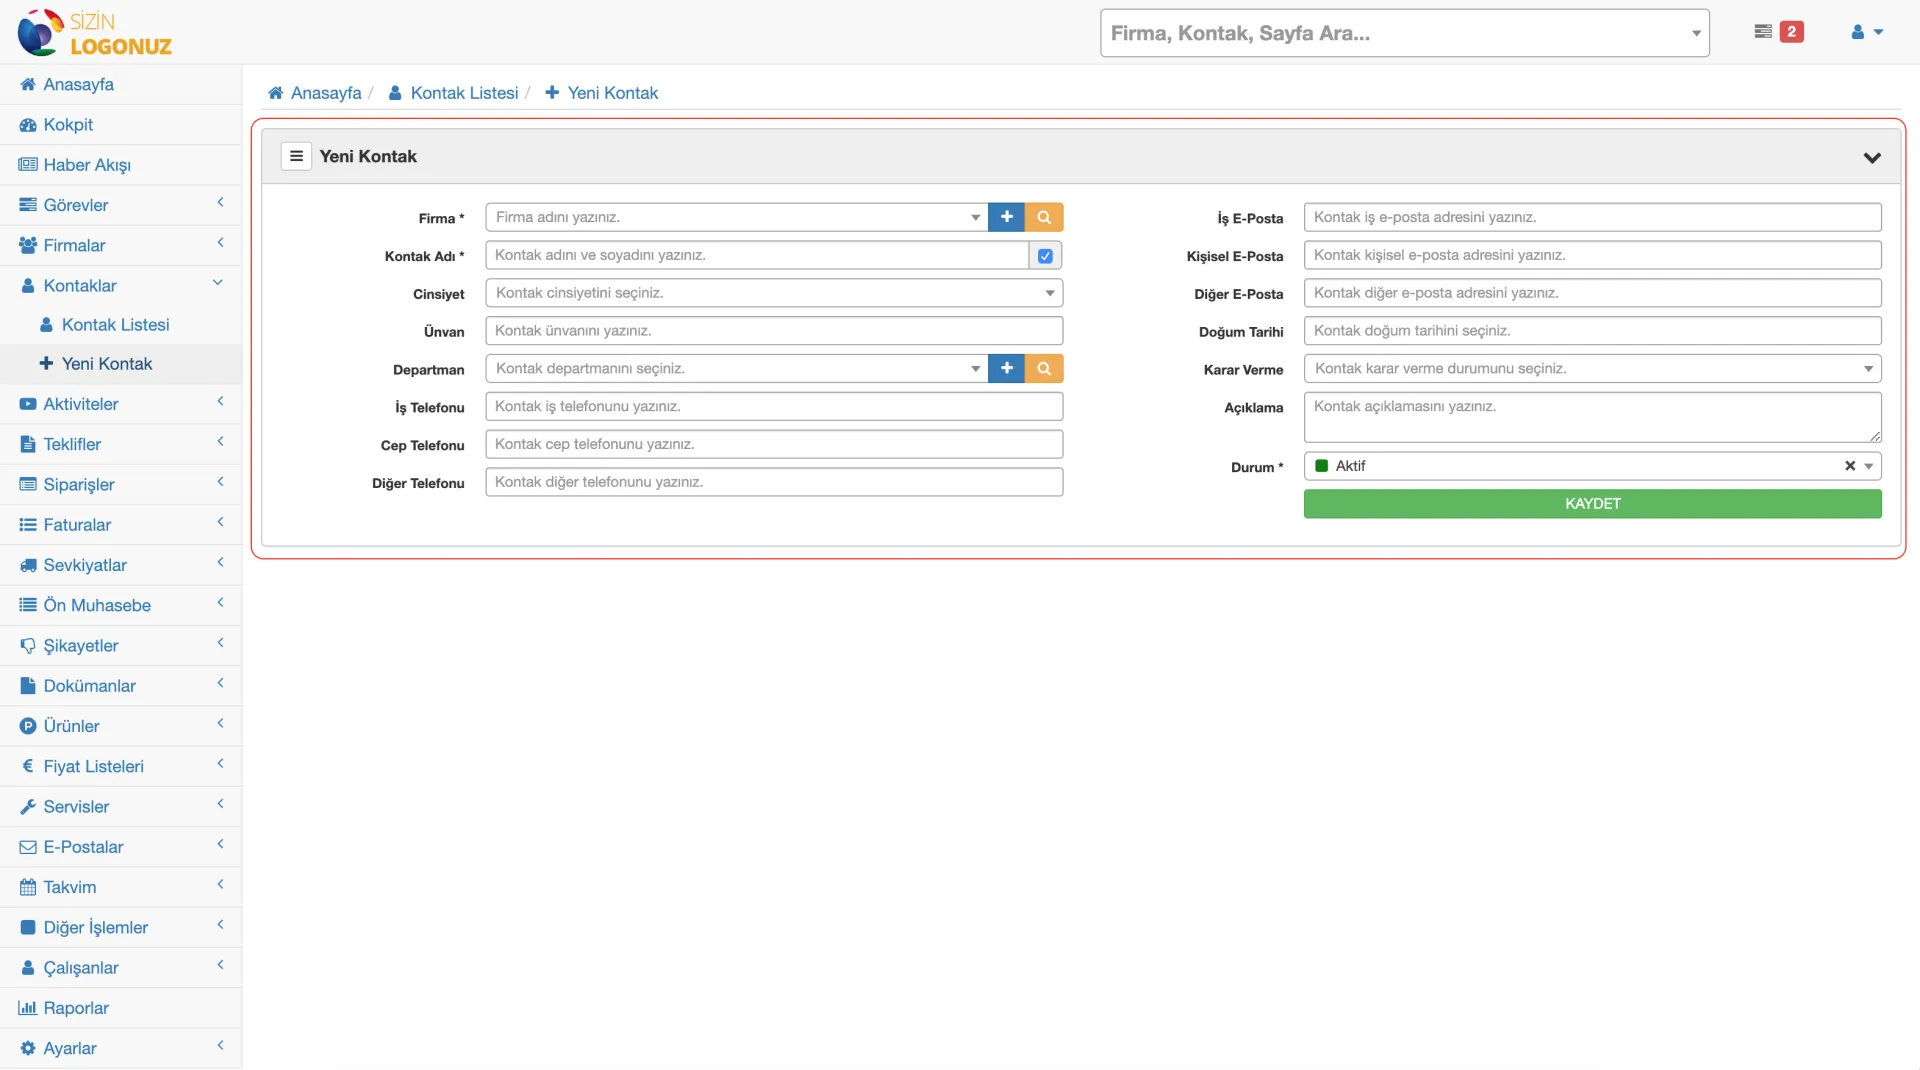Open firm search with the magnifier icon
The width and height of the screenshot is (1920, 1070).
(1044, 217)
